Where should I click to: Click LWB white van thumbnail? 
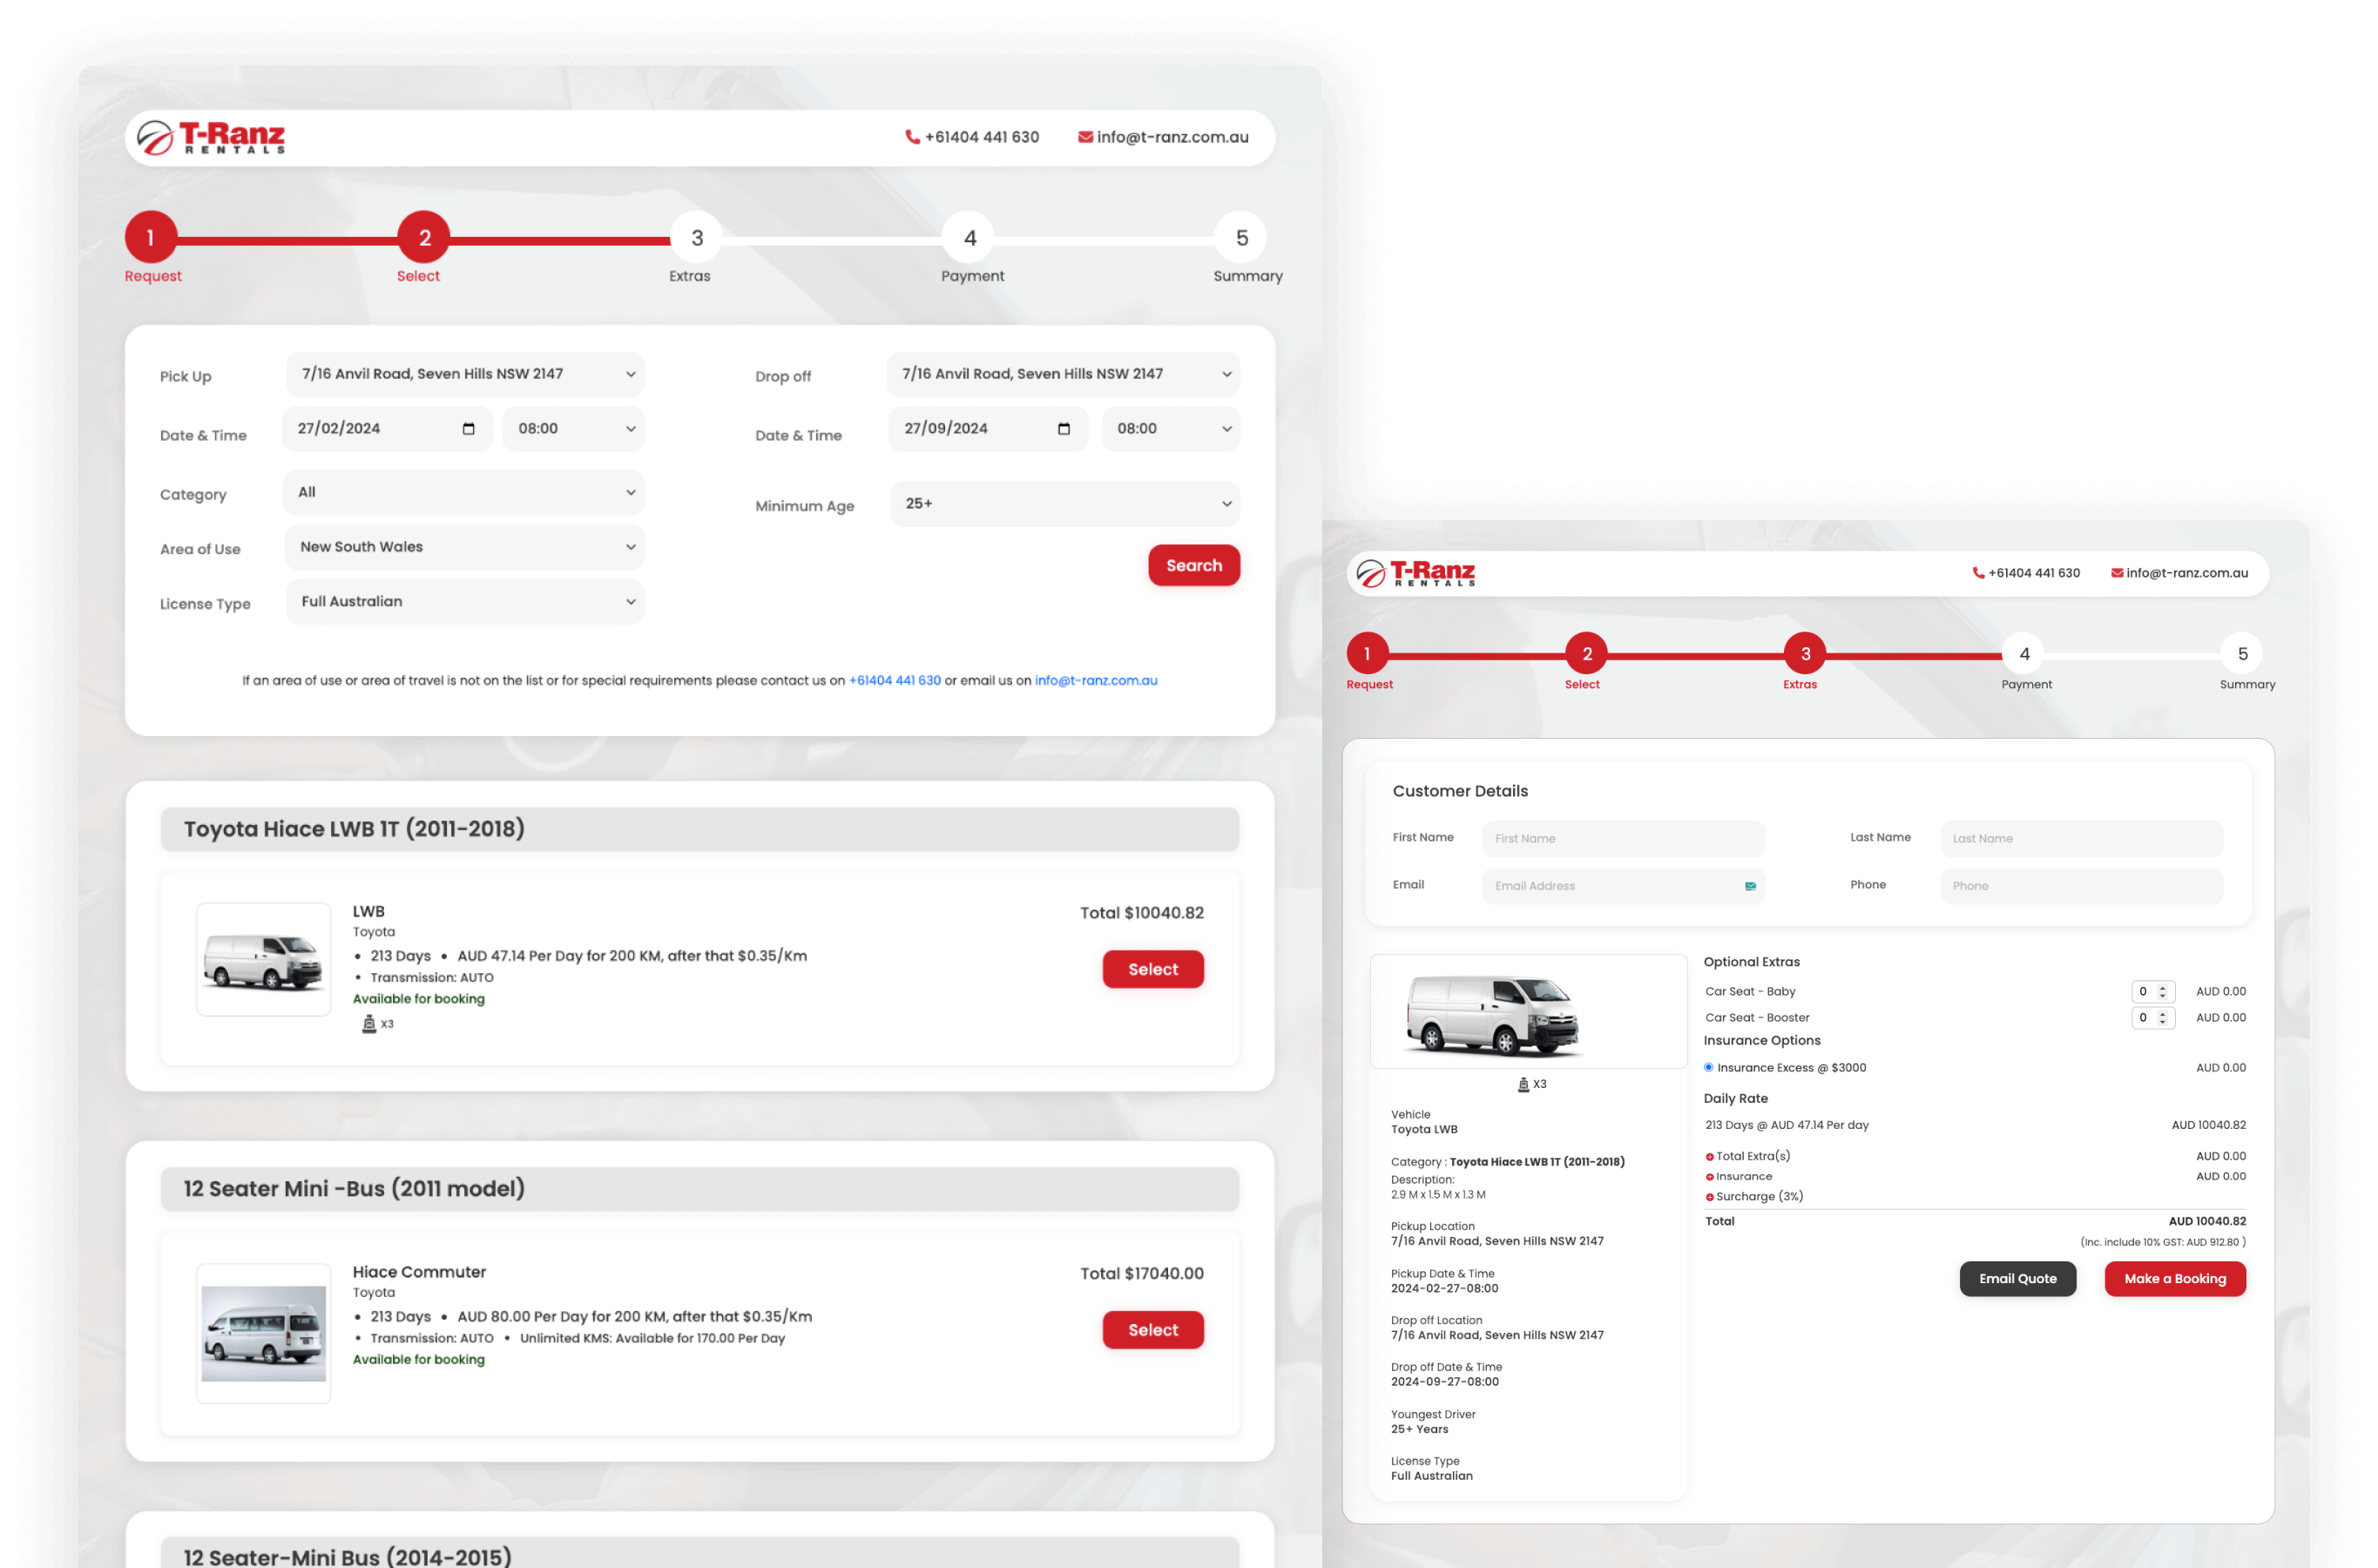(263, 960)
